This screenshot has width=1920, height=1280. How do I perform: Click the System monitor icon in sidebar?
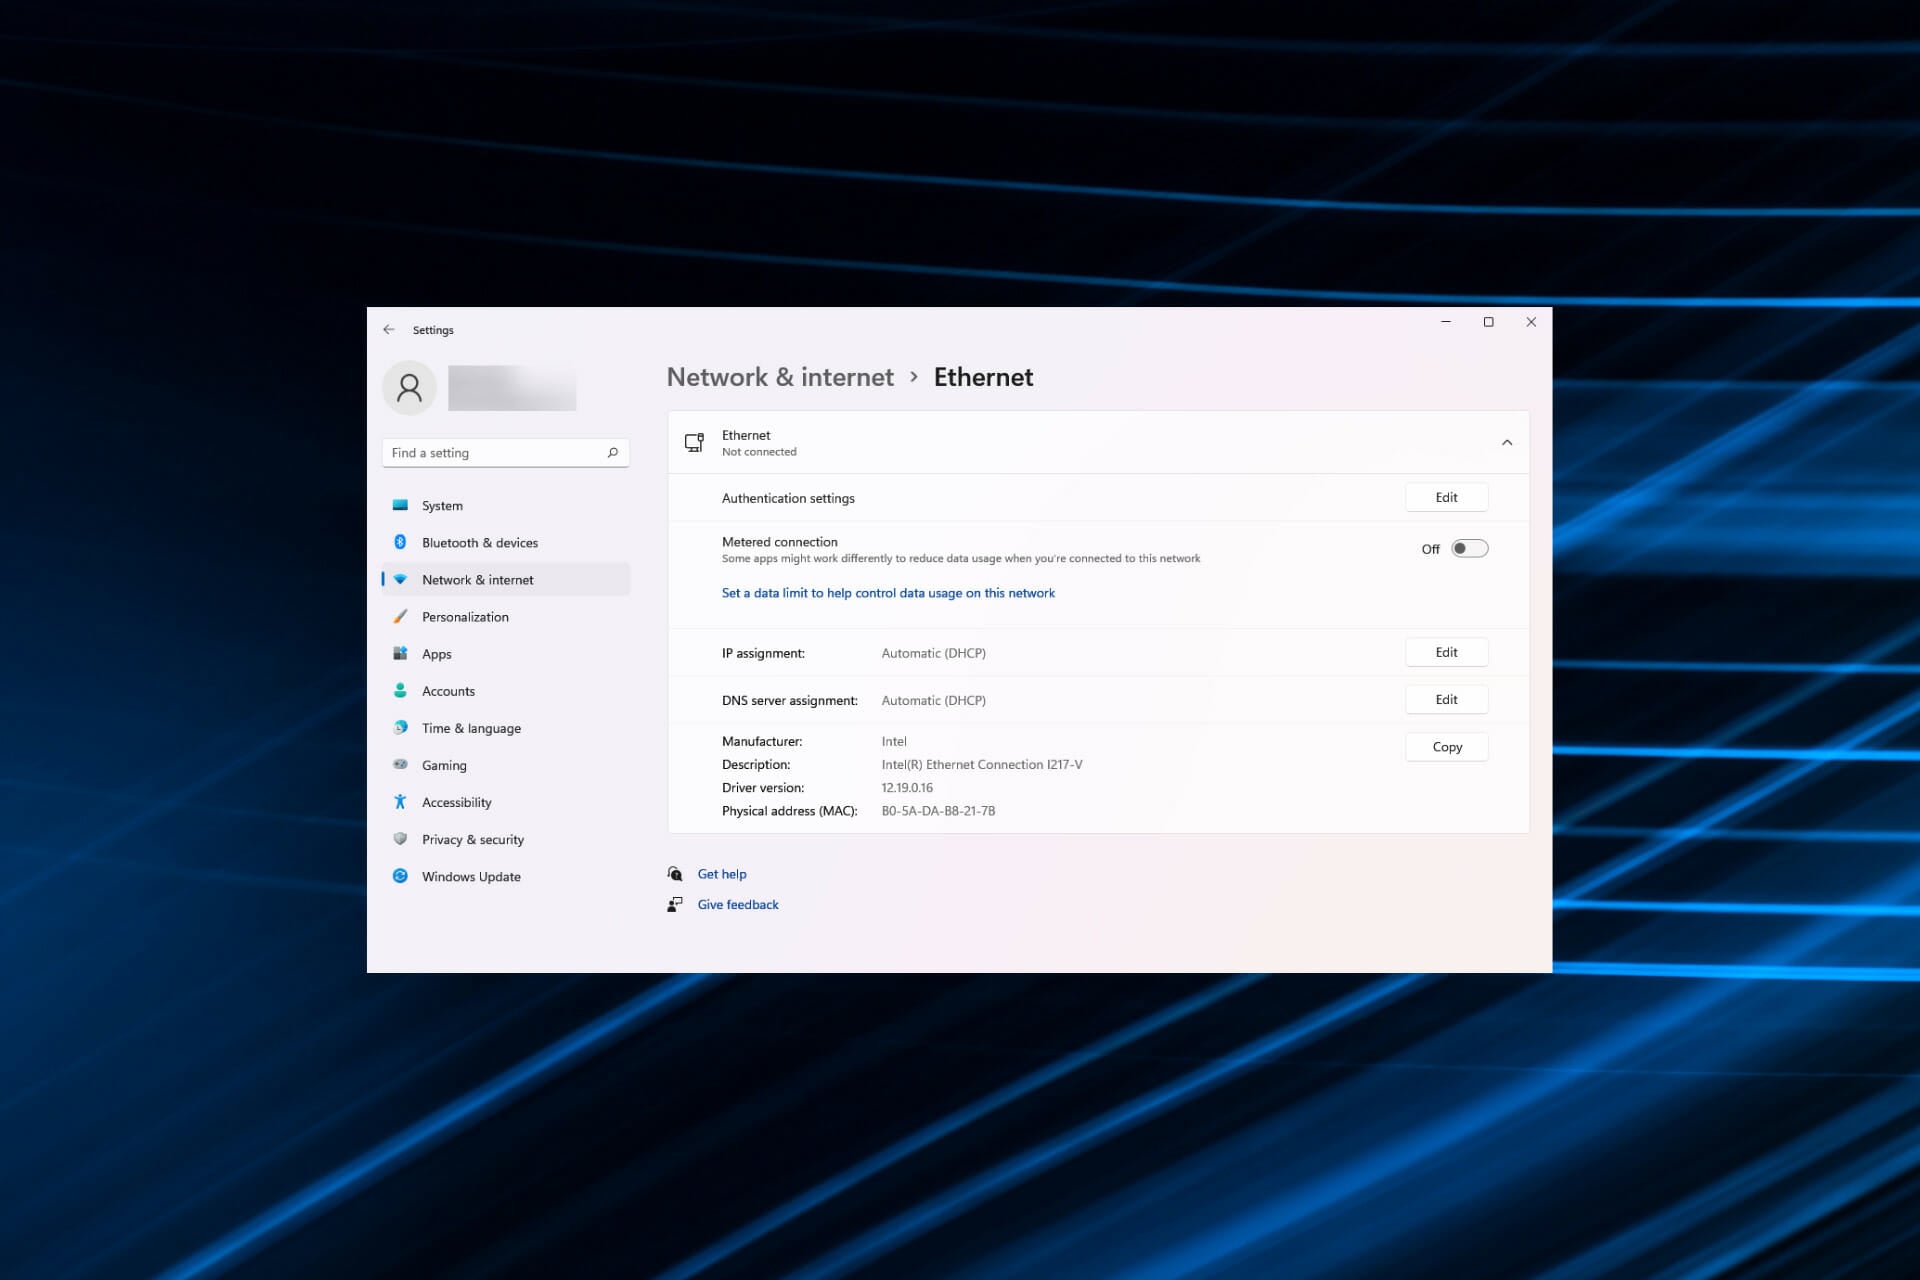400,505
